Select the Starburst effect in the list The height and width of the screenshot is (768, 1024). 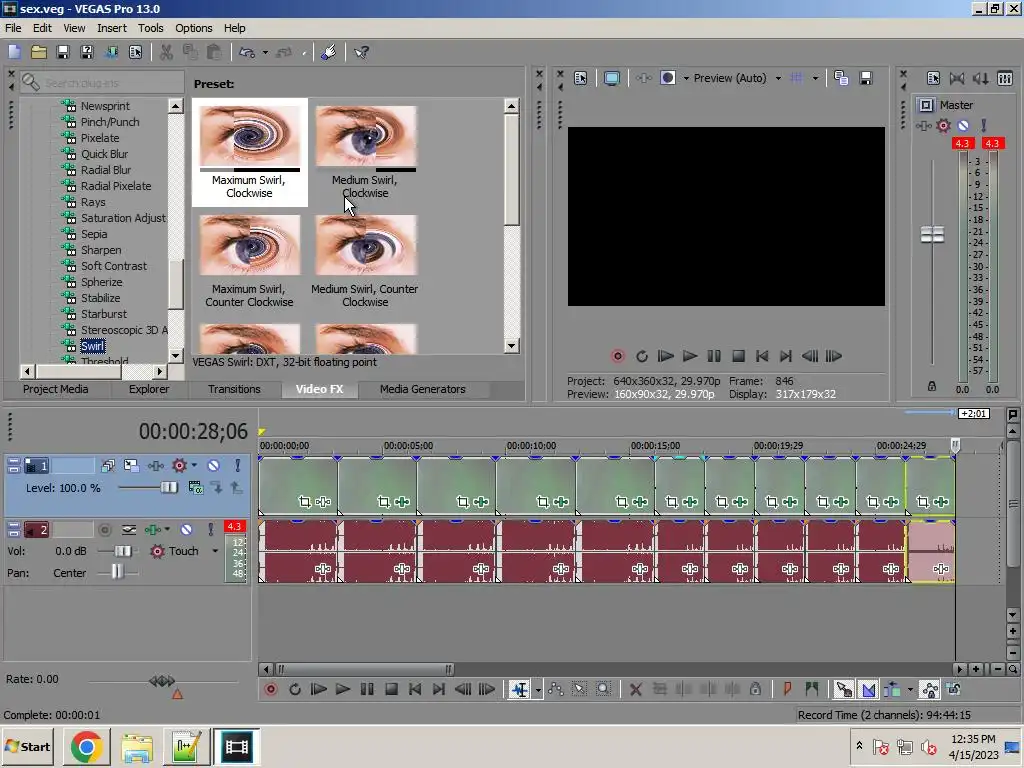pyautogui.click(x=103, y=314)
